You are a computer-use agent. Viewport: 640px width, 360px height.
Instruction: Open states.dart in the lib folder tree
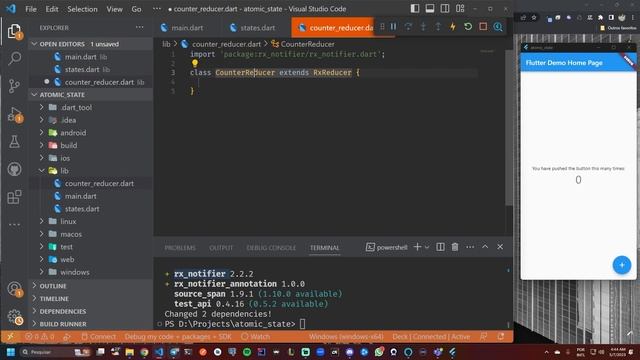[x=82, y=209]
